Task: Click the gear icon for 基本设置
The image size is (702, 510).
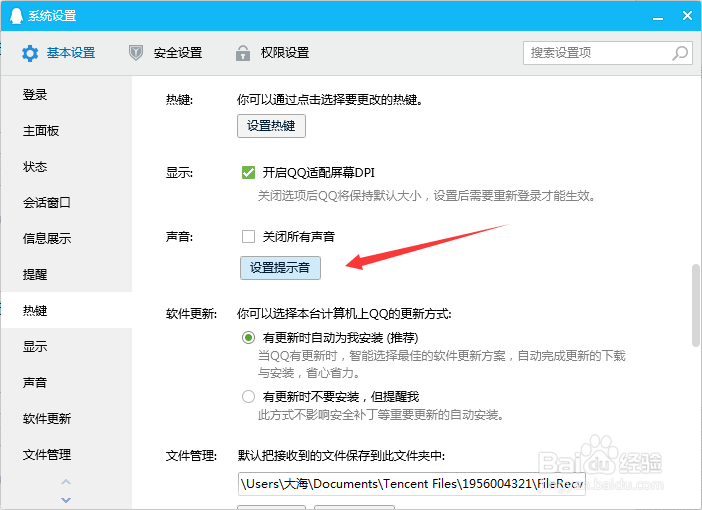Action: pyautogui.click(x=30, y=53)
